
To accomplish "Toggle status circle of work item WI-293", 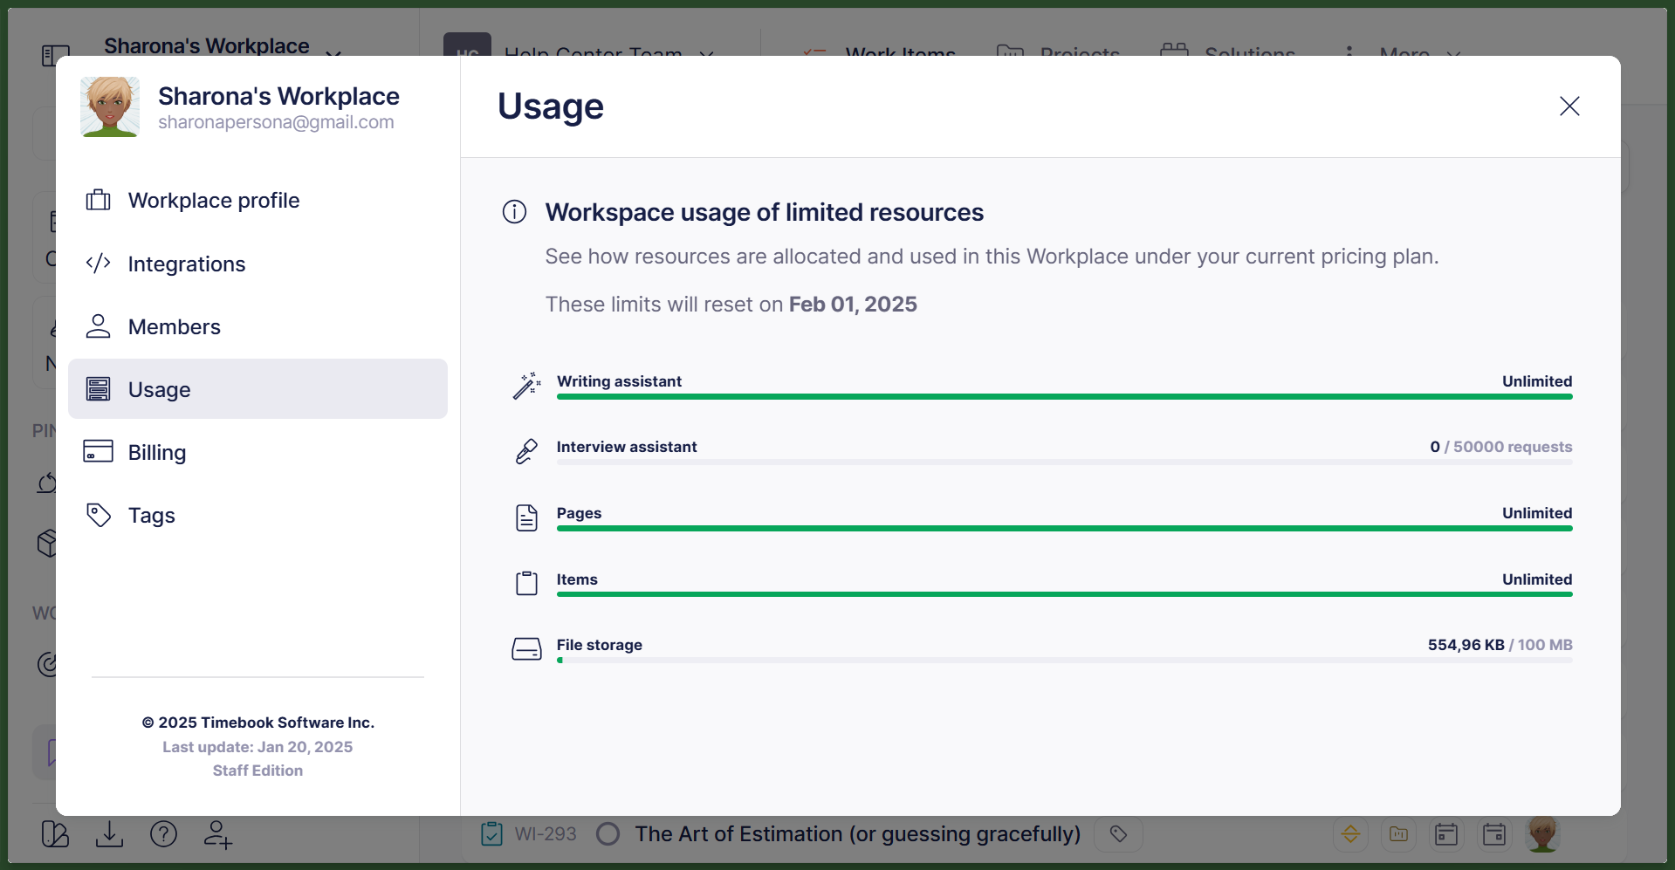I will tap(607, 834).
